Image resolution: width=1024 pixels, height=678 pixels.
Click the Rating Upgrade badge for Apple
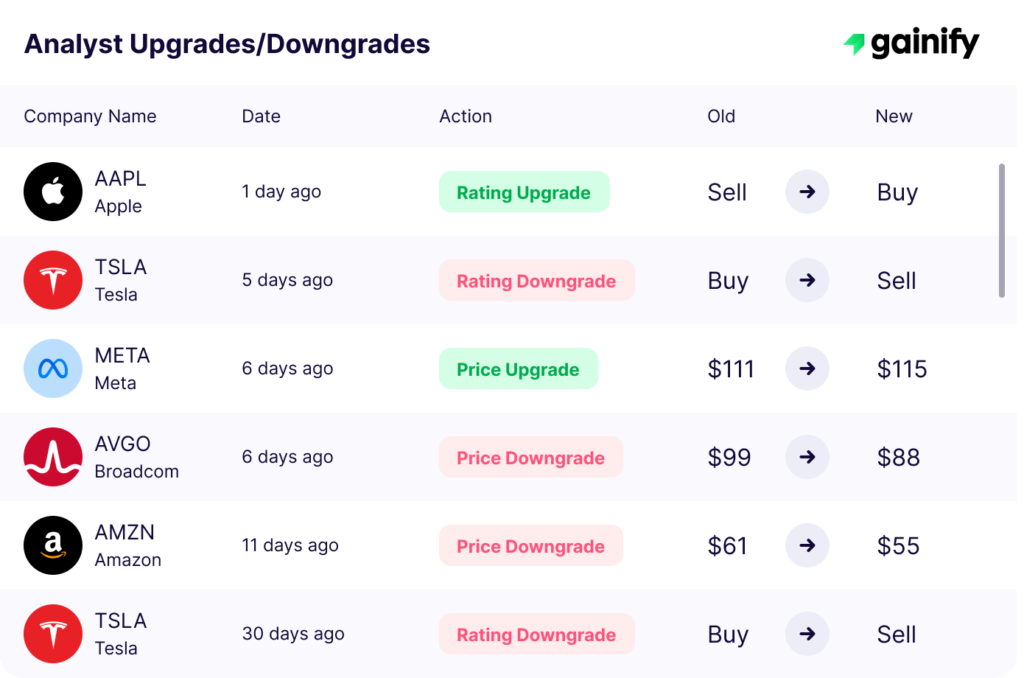[x=524, y=192]
